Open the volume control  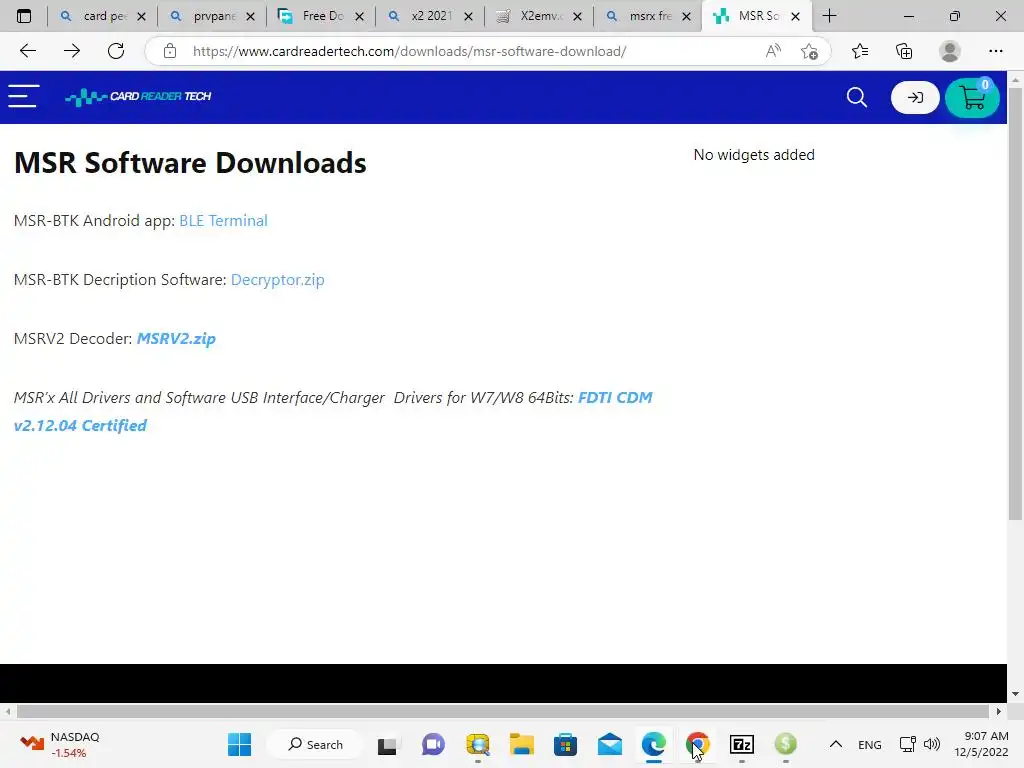(932, 744)
